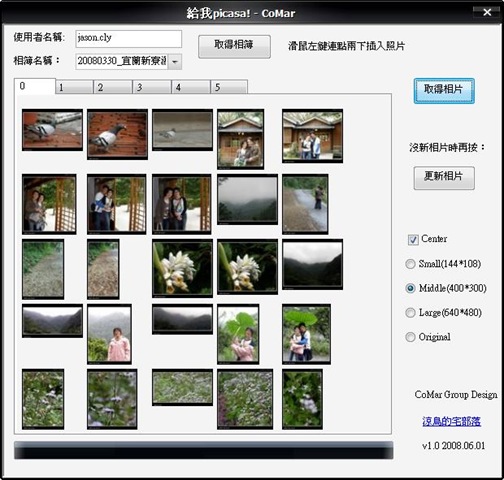The width and height of the screenshot is (504, 480).
Task: Select the person walking on path thumbnail
Action: tap(305, 204)
